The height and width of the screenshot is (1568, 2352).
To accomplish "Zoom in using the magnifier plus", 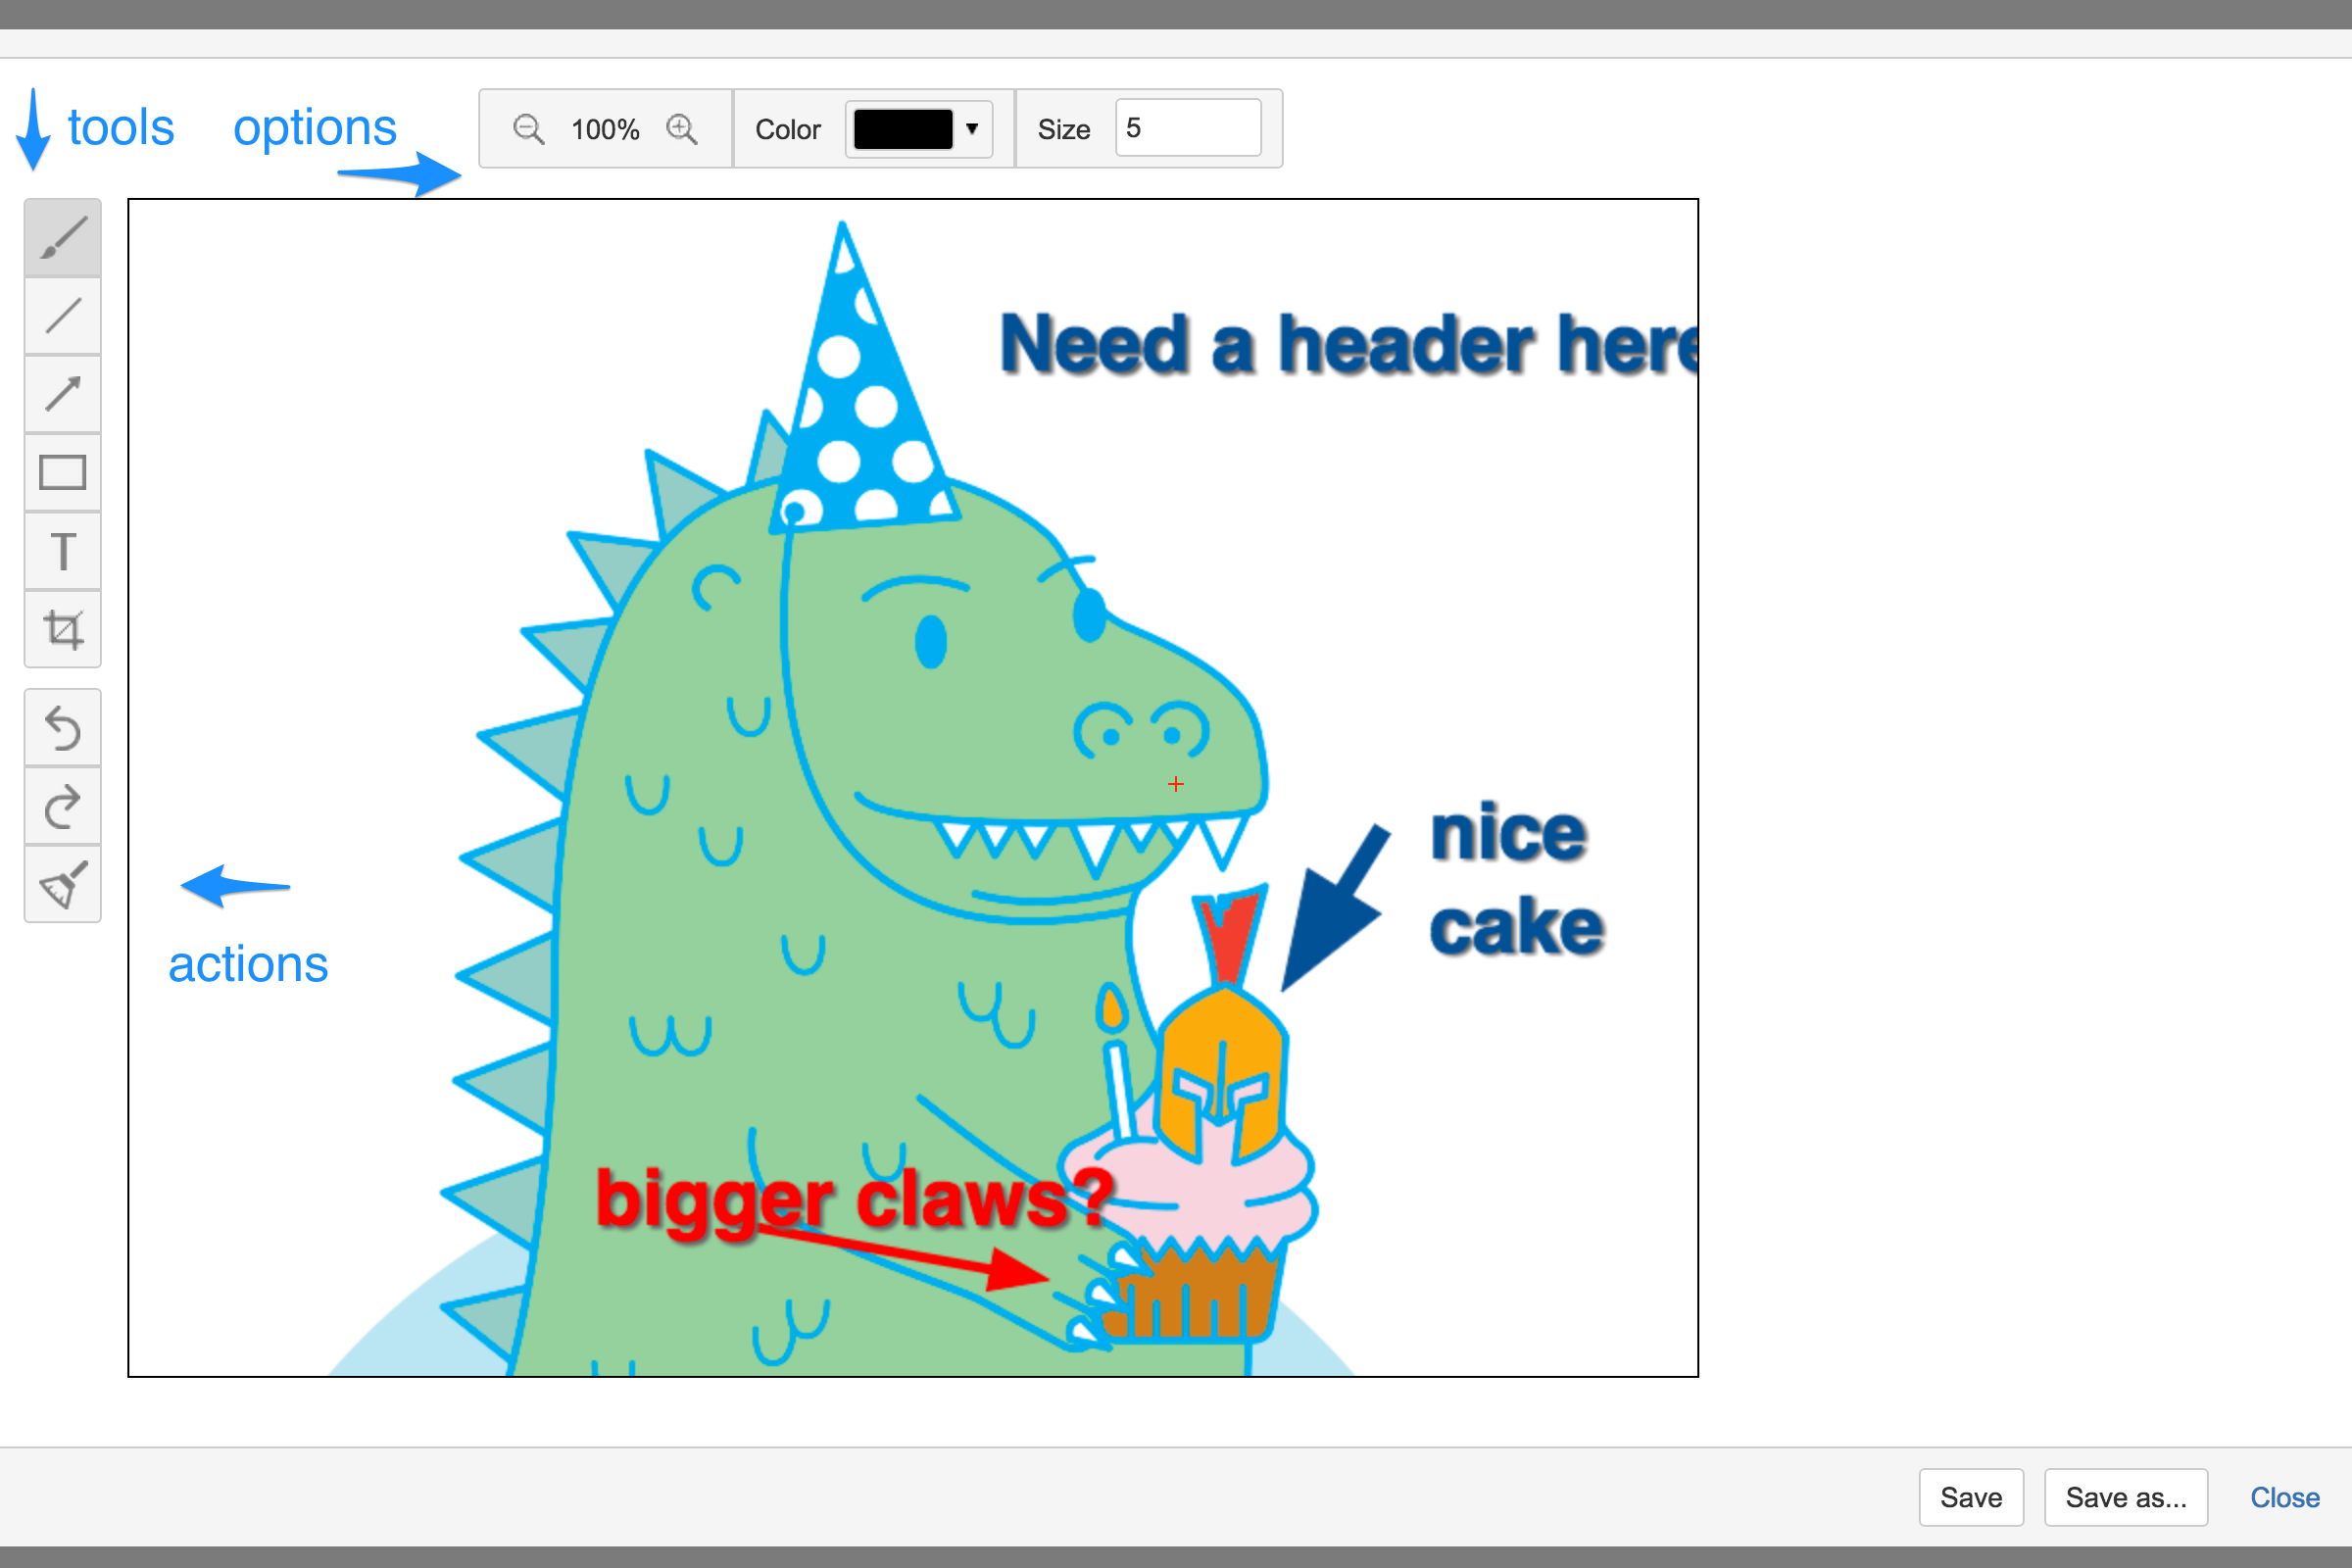I will (682, 129).
